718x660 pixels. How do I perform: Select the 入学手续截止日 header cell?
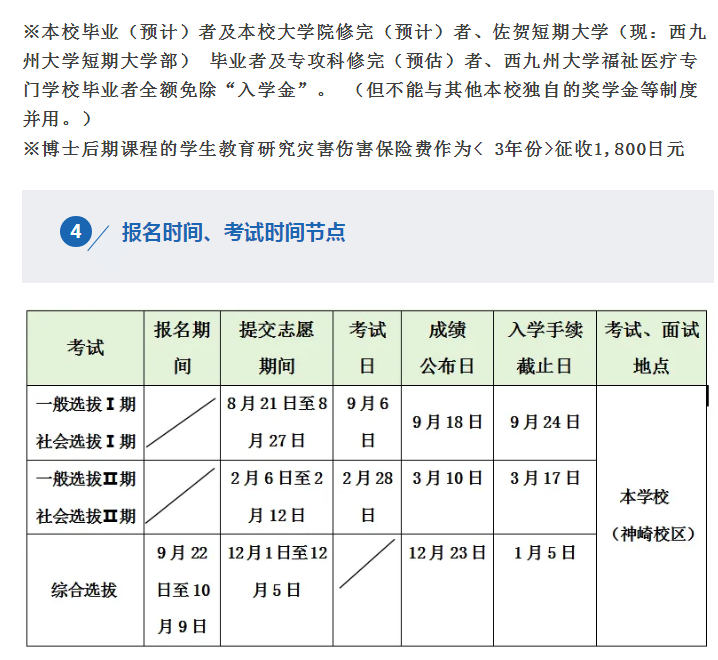545,348
